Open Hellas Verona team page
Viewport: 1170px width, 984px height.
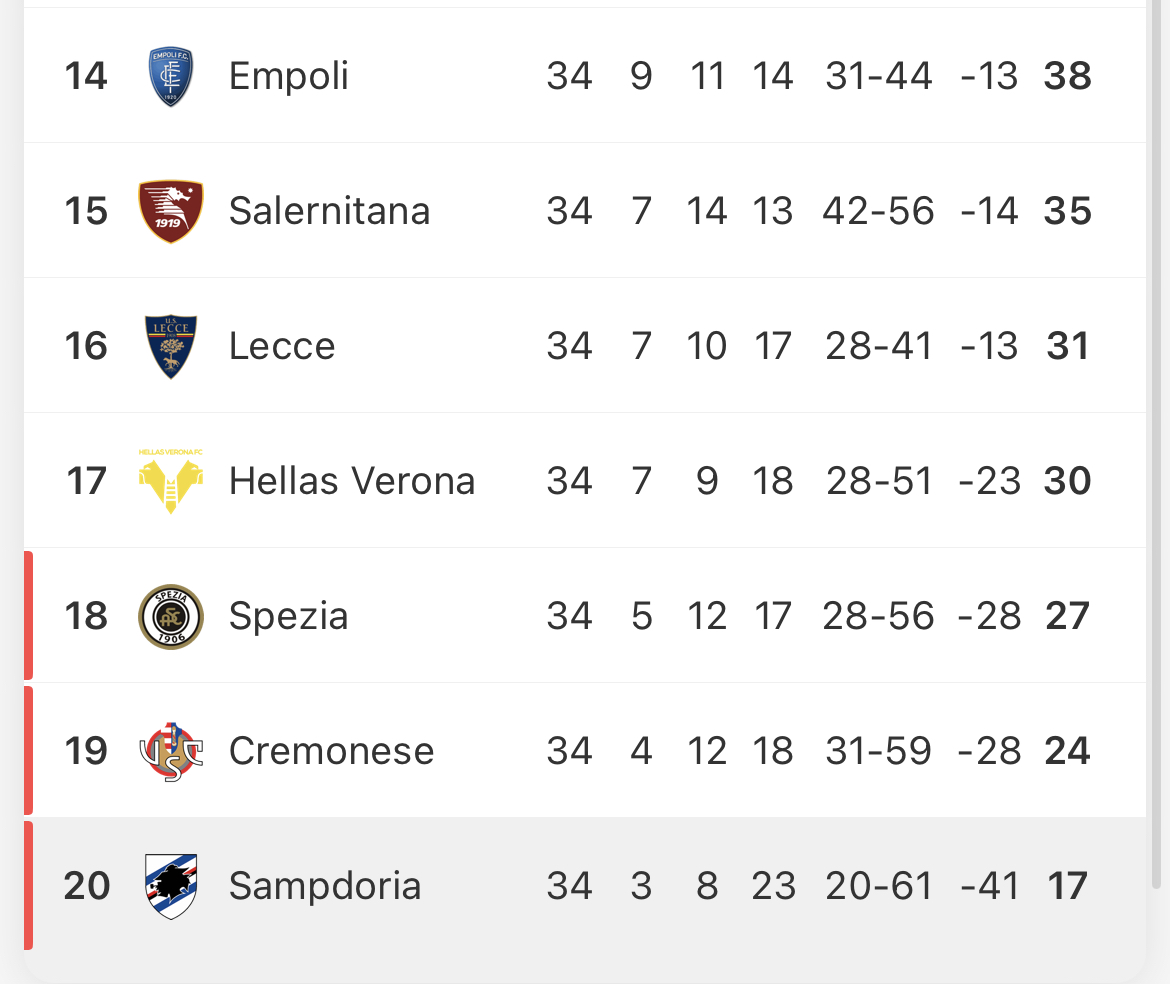[x=352, y=481]
